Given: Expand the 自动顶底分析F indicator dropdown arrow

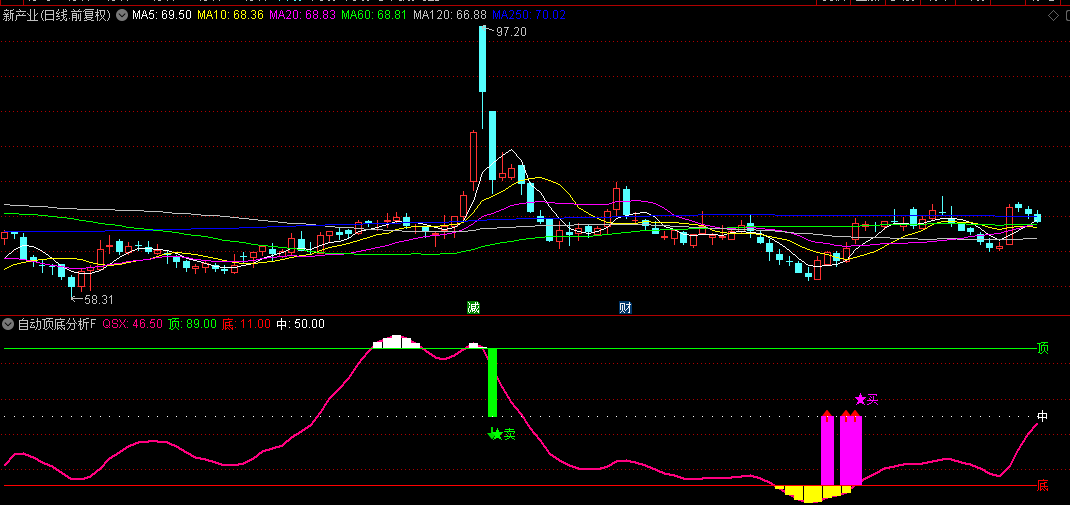Looking at the screenshot, I should tap(9, 324).
